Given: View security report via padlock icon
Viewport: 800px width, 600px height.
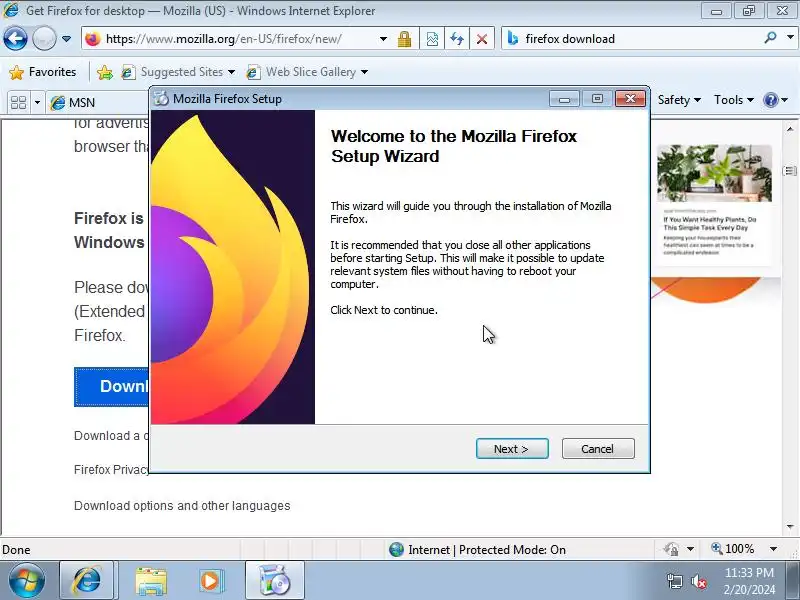Looking at the screenshot, I should [x=405, y=39].
